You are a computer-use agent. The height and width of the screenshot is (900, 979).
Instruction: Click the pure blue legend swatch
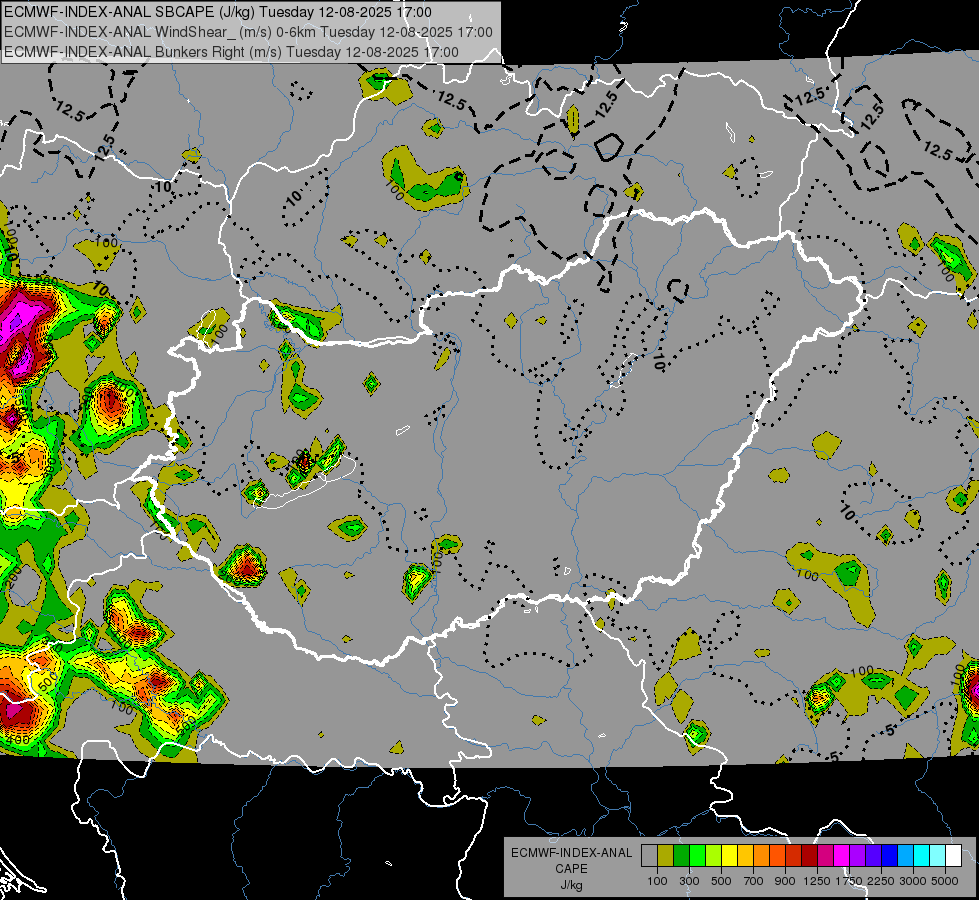[x=890, y=855]
